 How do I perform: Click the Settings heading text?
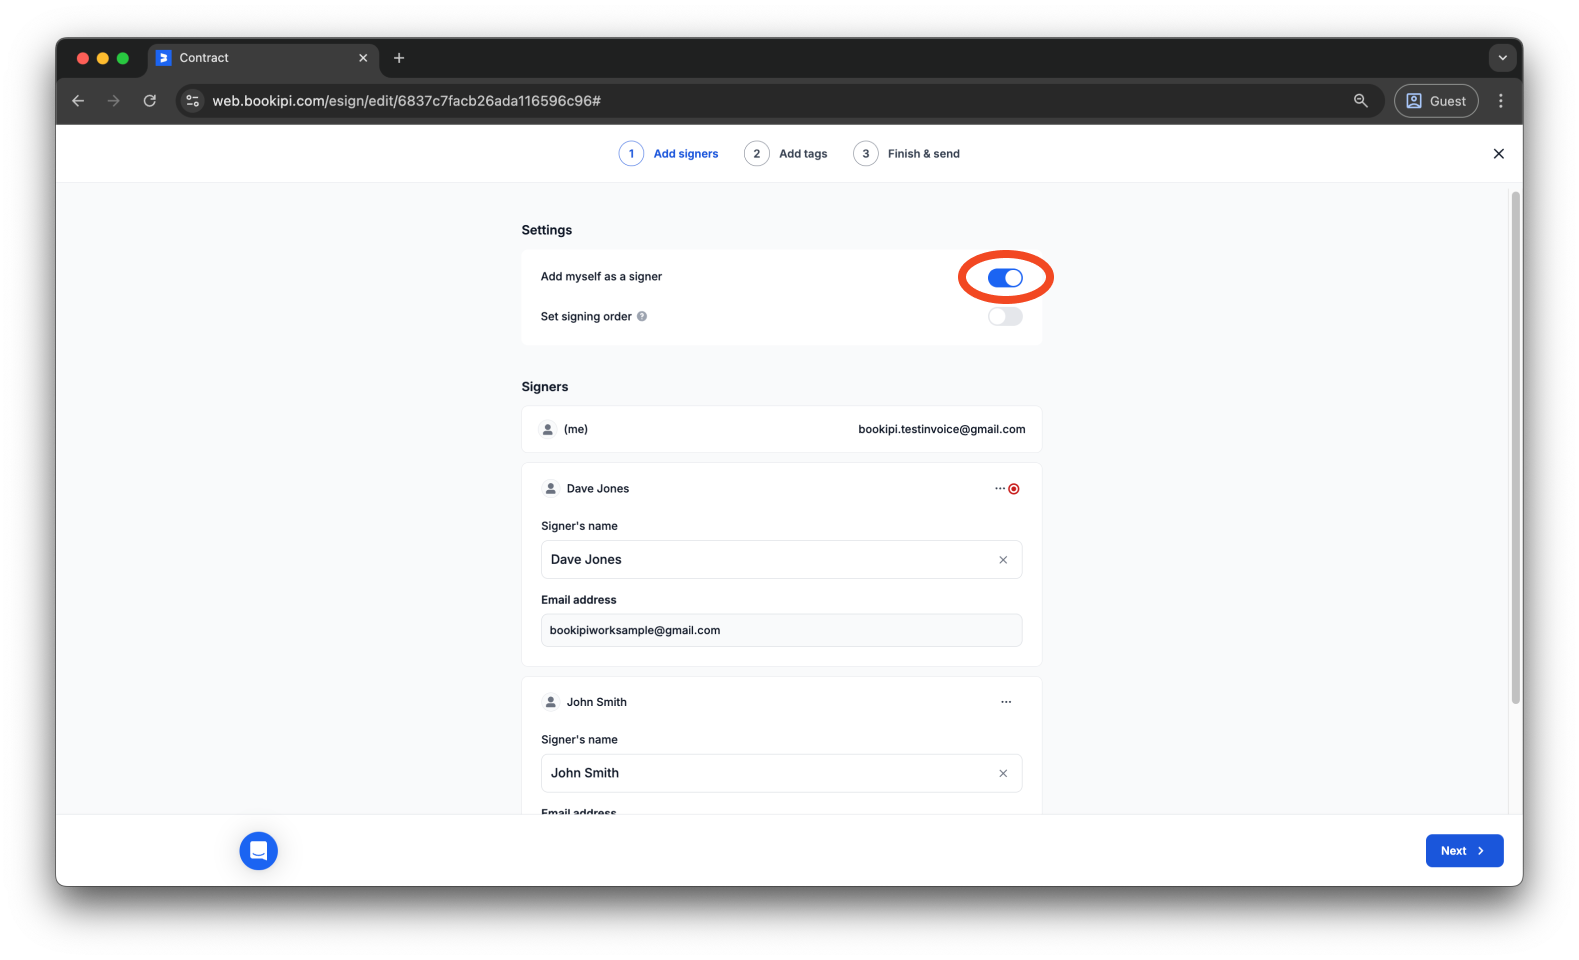coord(547,230)
